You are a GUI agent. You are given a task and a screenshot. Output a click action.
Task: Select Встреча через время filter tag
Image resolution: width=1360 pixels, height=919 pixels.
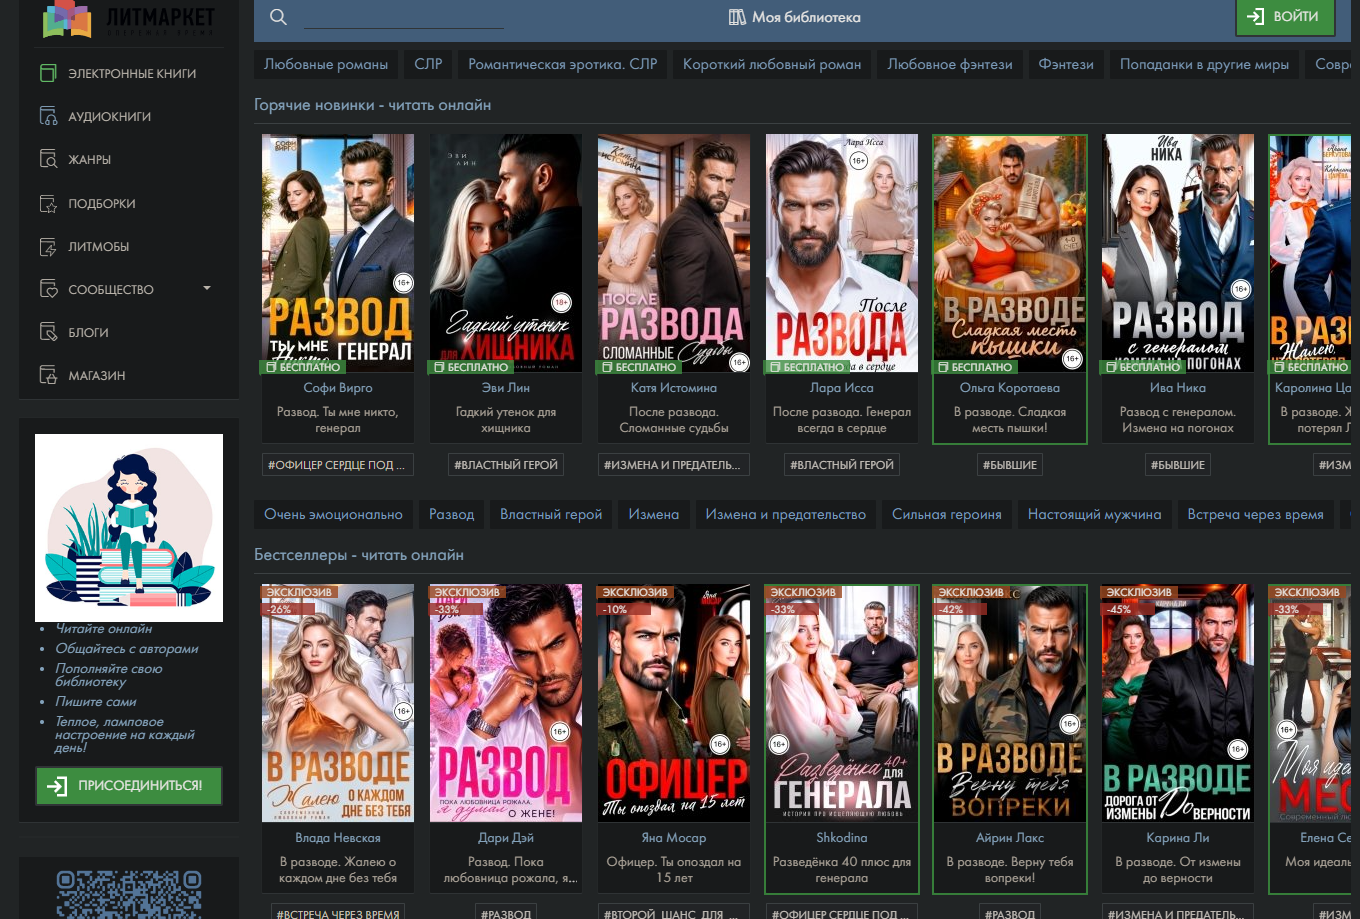click(1256, 514)
